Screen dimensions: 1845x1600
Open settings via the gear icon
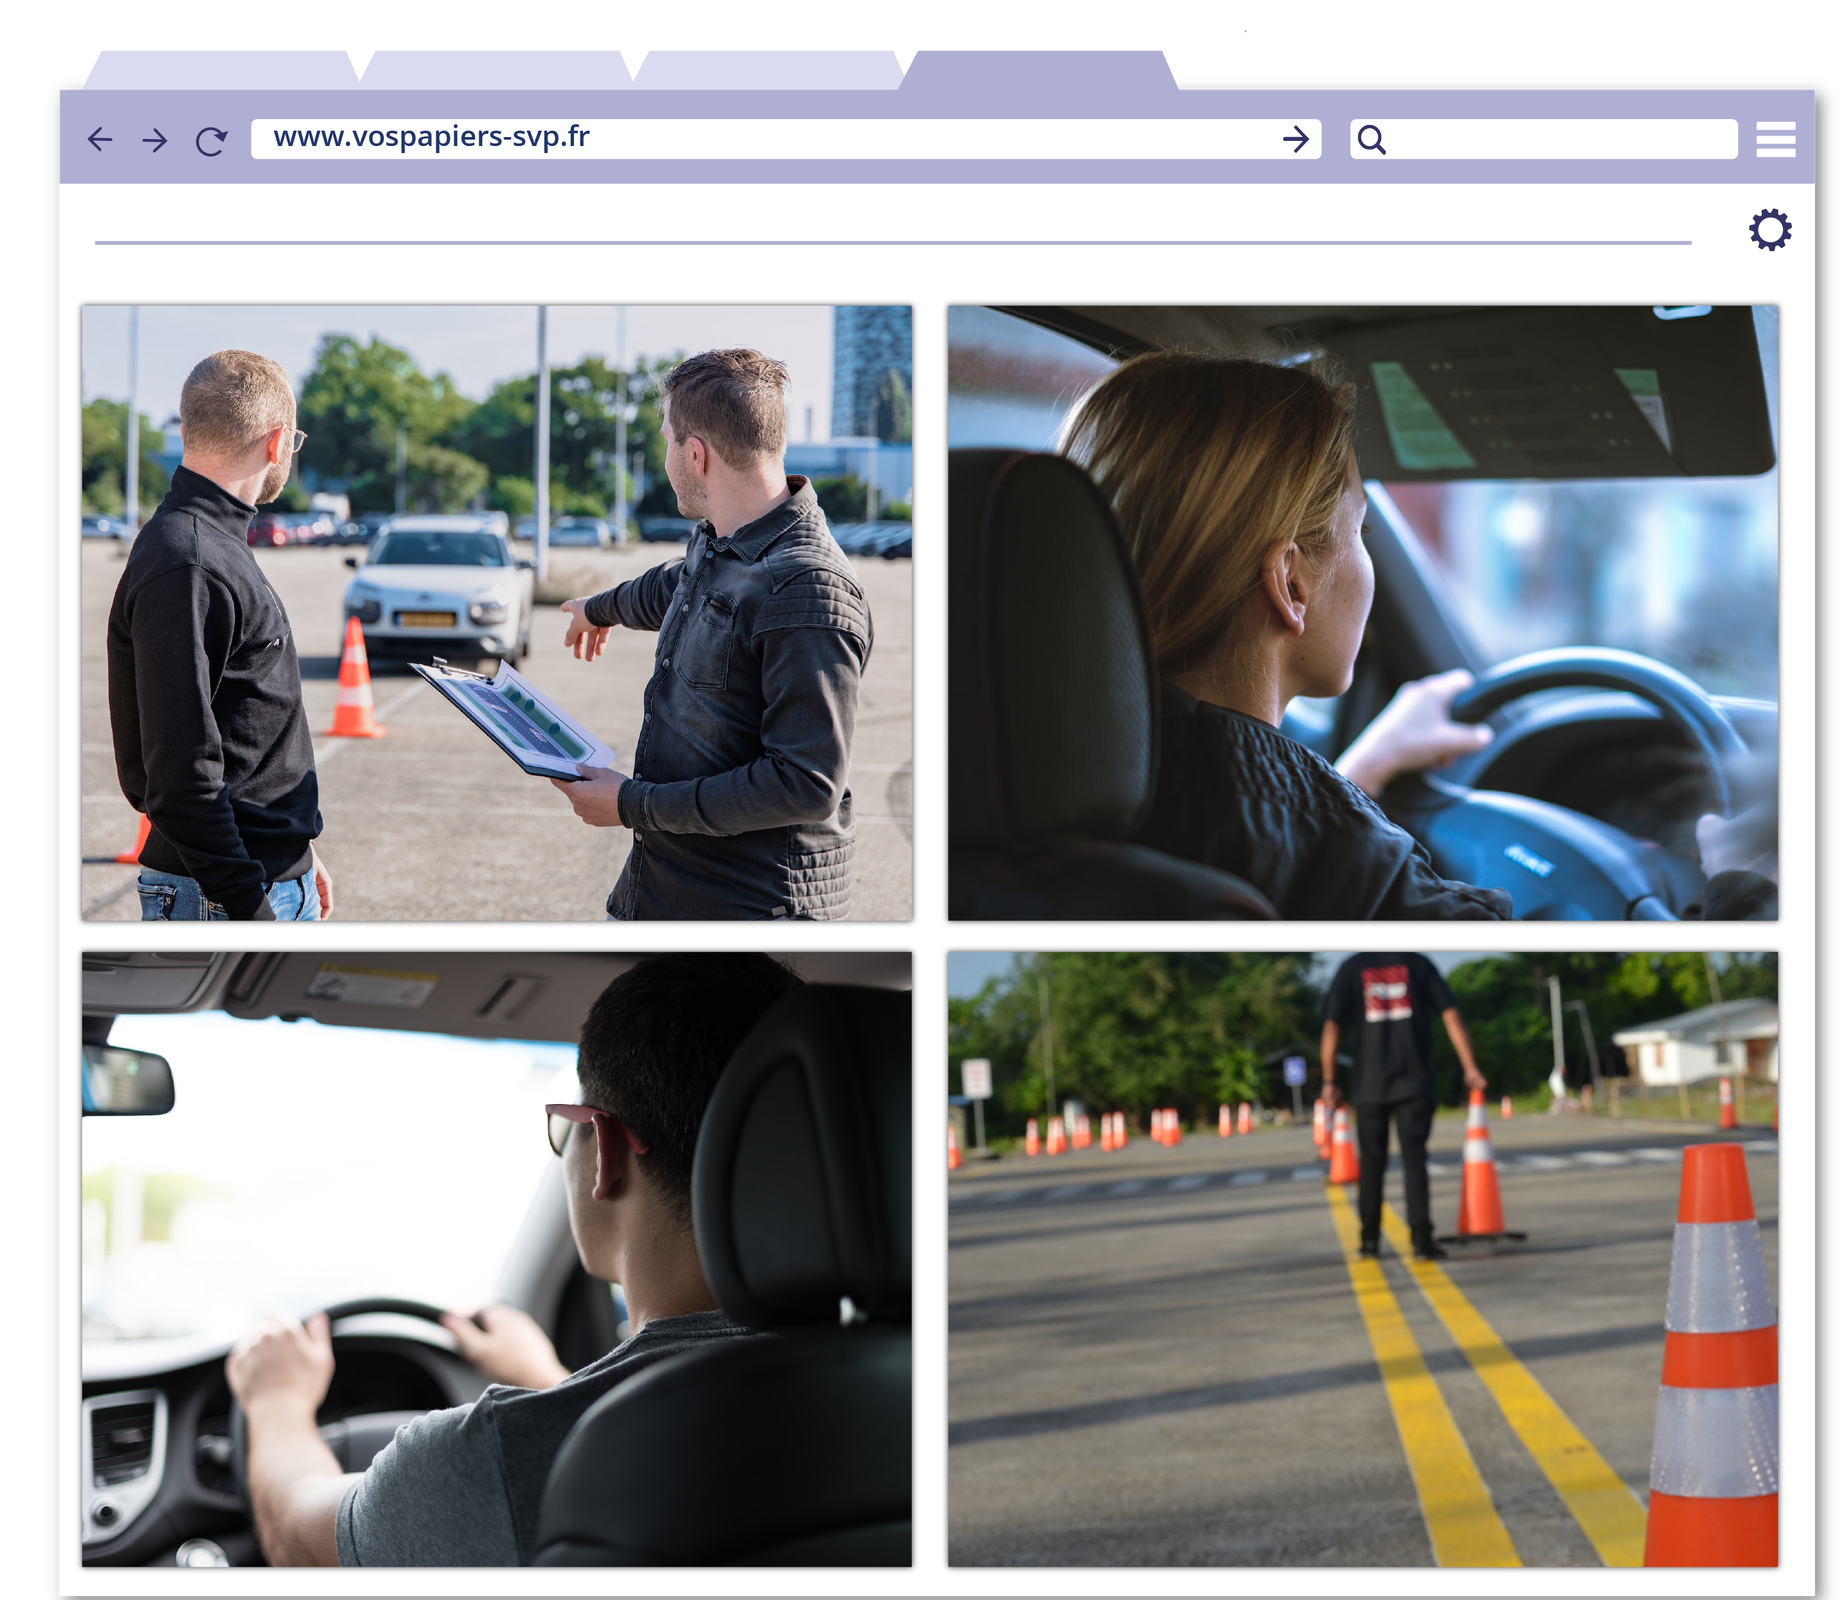point(1769,230)
